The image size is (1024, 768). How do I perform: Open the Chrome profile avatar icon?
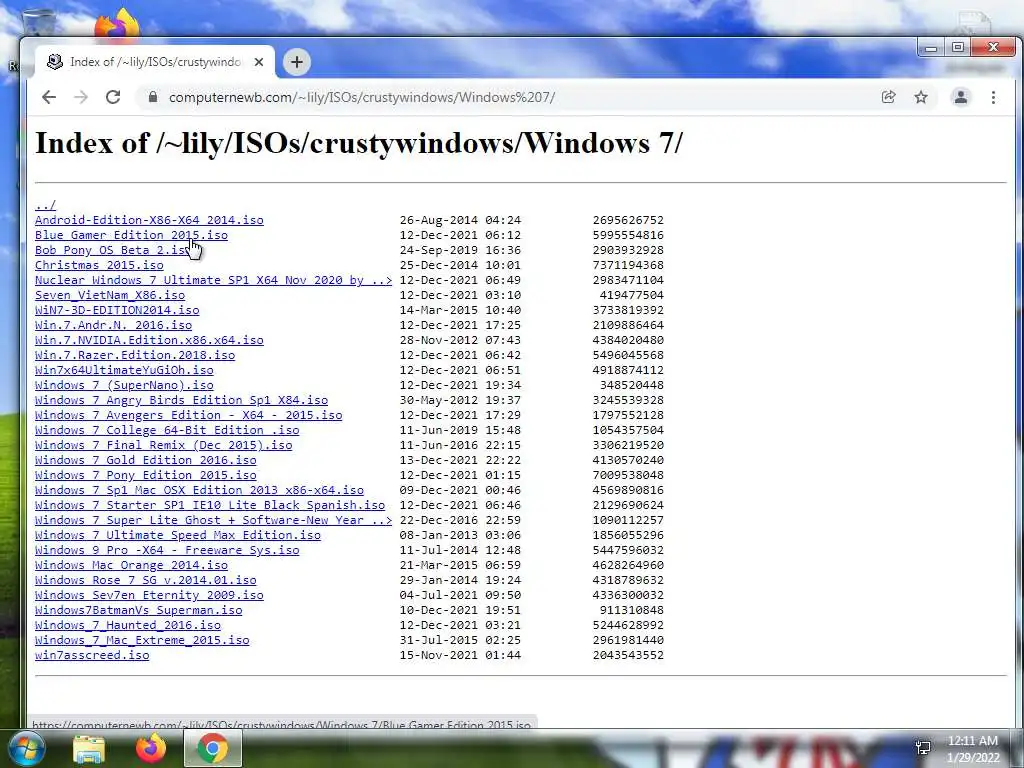pos(961,97)
